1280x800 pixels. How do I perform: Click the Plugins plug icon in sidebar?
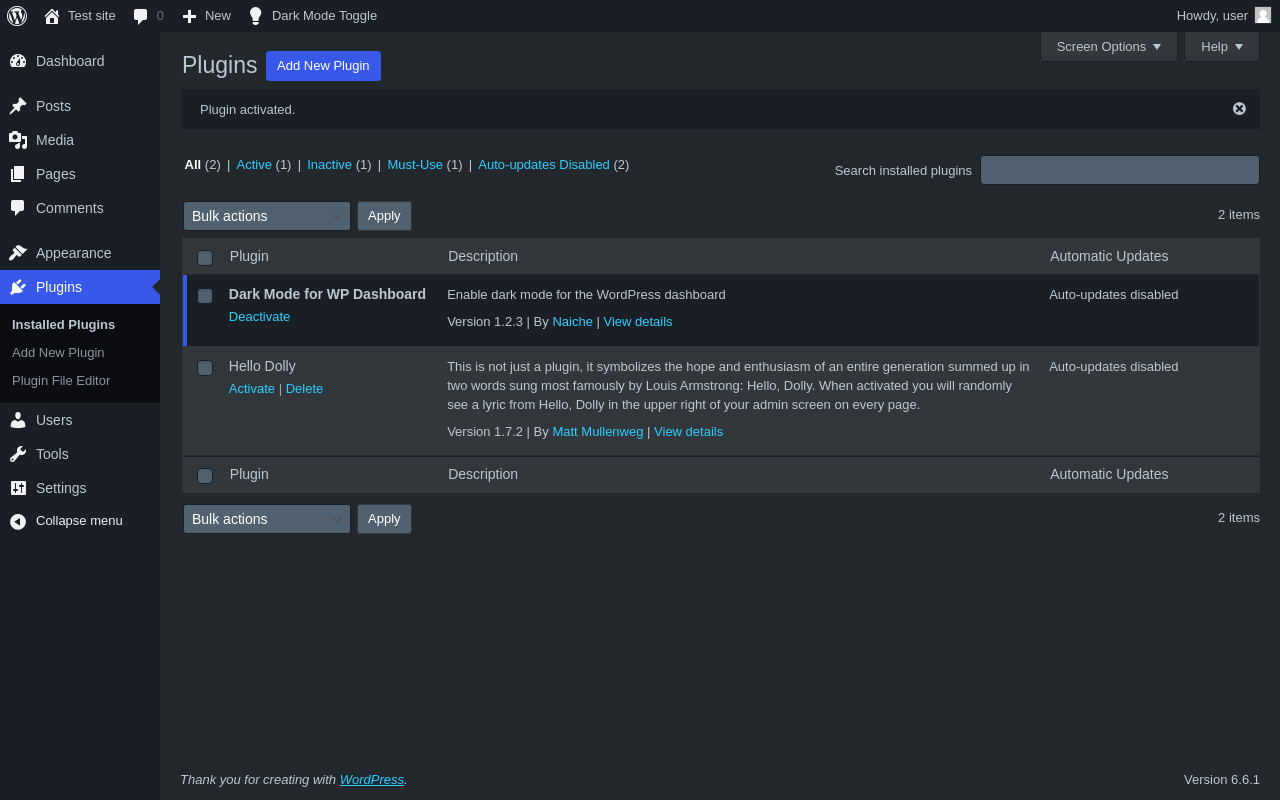click(x=18, y=287)
